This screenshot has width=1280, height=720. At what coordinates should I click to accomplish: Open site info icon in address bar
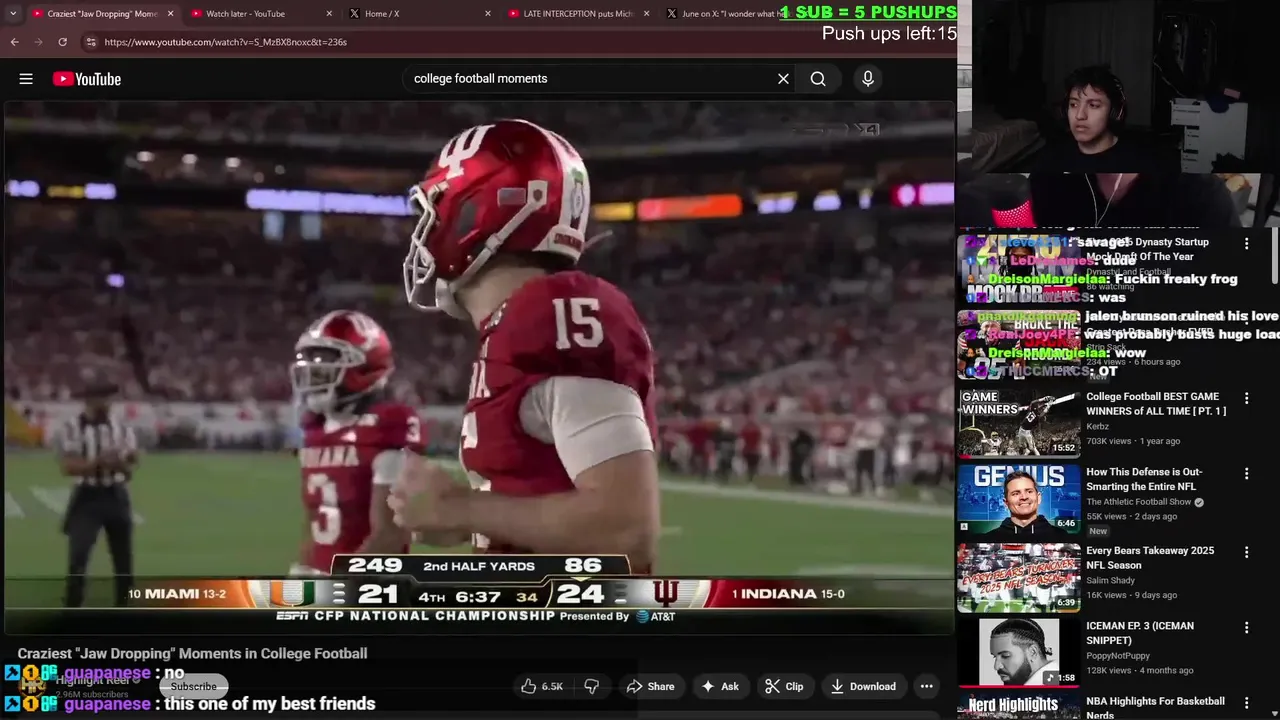click(x=91, y=42)
